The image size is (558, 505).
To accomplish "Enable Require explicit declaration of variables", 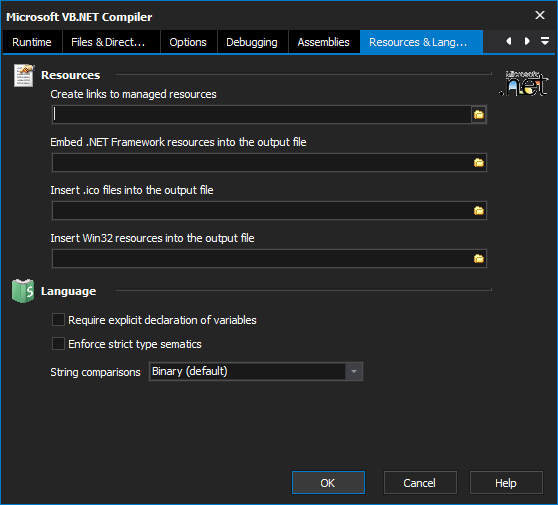I will tap(58, 320).
